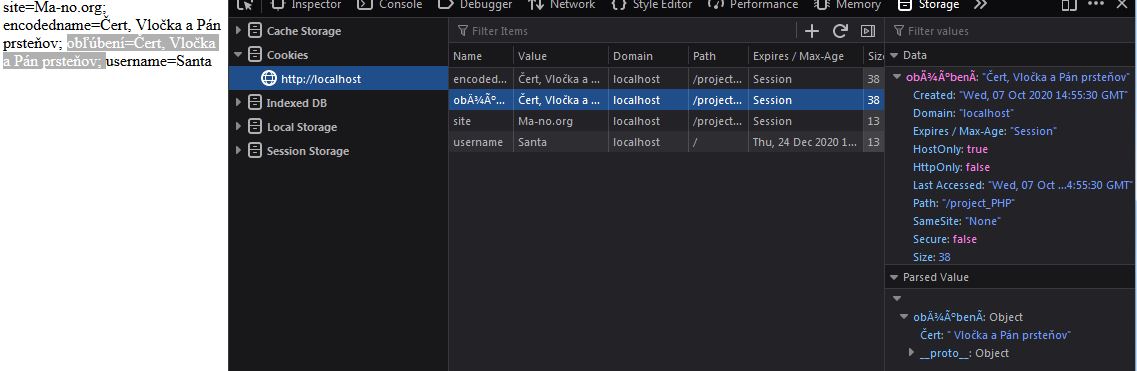This screenshot has width=1137, height=371.
Task: Select the Cache Storage tree item
Action: coord(304,31)
